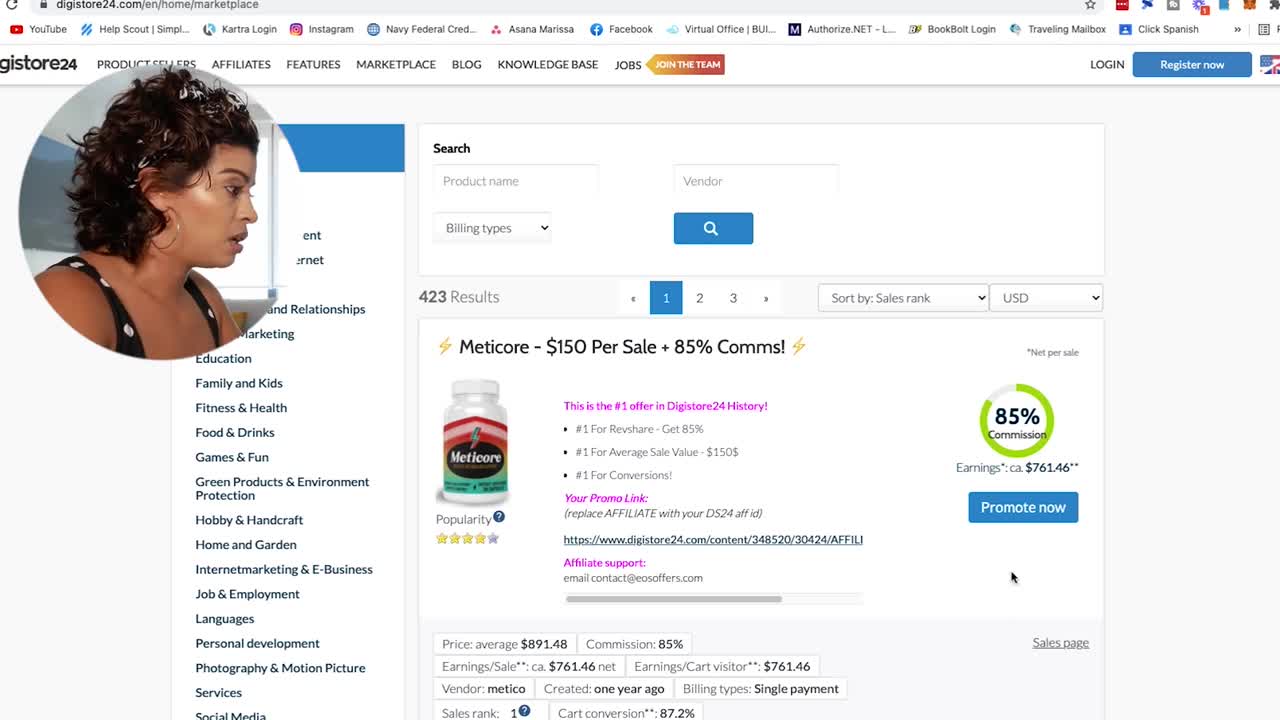
Task: Select the Languages category
Action: pos(225,619)
